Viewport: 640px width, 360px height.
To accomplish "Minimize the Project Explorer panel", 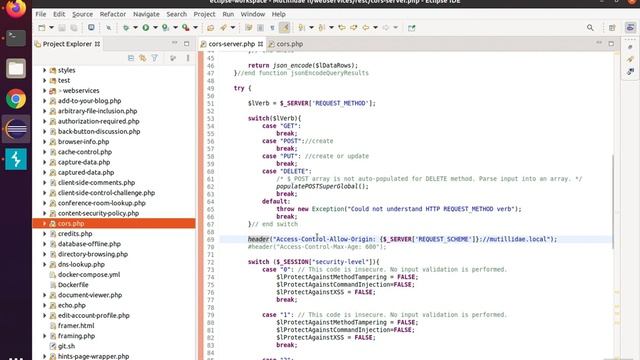I will pos(175,43).
